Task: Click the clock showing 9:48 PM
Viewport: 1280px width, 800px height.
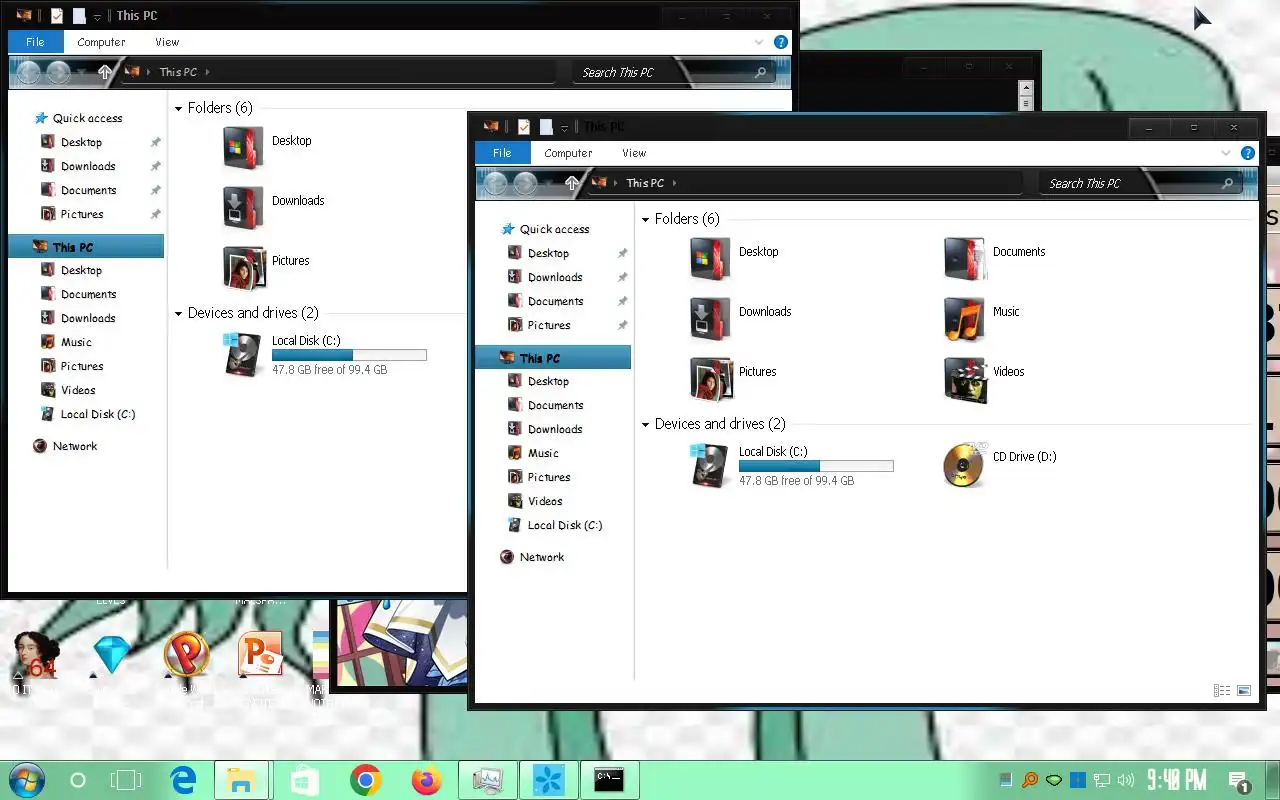Action: 1176,780
